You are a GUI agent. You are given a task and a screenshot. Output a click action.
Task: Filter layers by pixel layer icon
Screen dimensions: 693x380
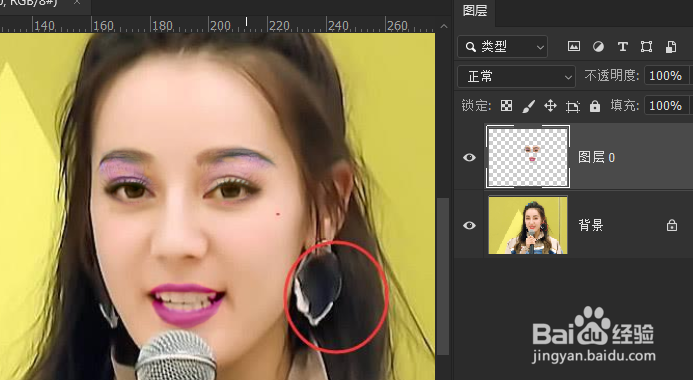(574, 46)
